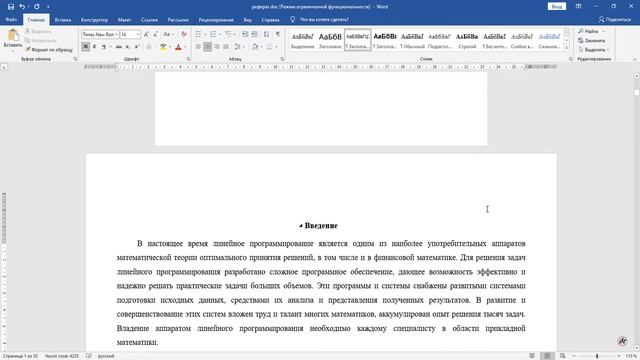Switch to the Рецензирование tab
Image resolution: width=640 pixels, height=360 pixels.
pyautogui.click(x=216, y=20)
